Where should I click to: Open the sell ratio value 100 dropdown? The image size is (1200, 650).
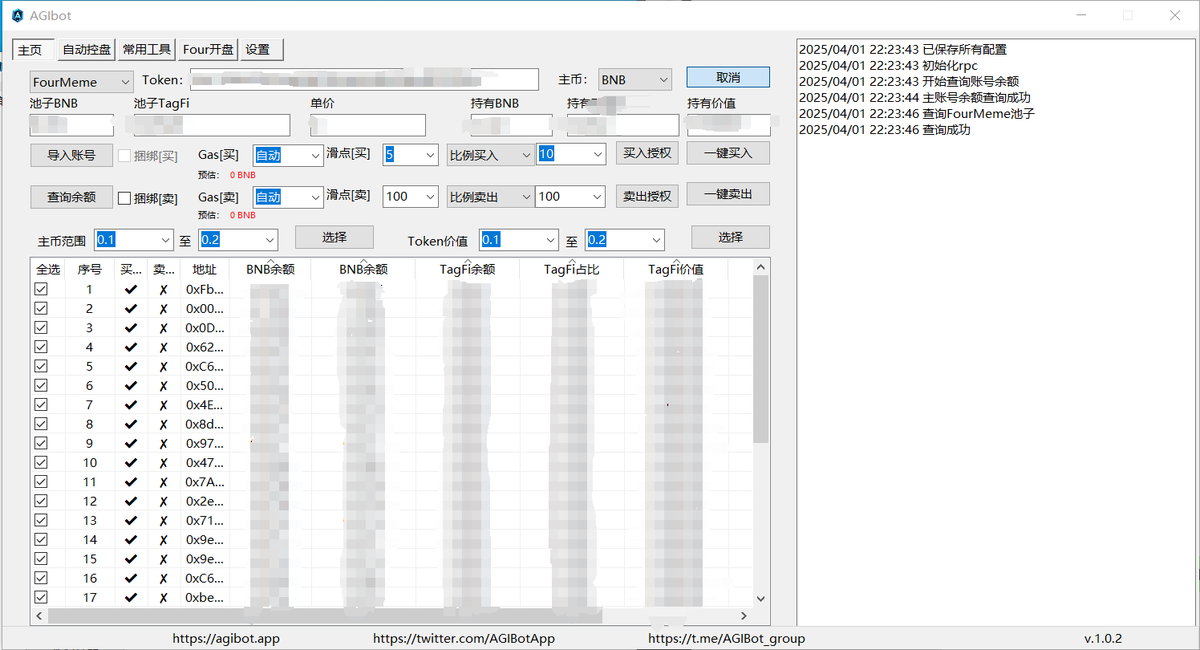pyautogui.click(x=570, y=196)
